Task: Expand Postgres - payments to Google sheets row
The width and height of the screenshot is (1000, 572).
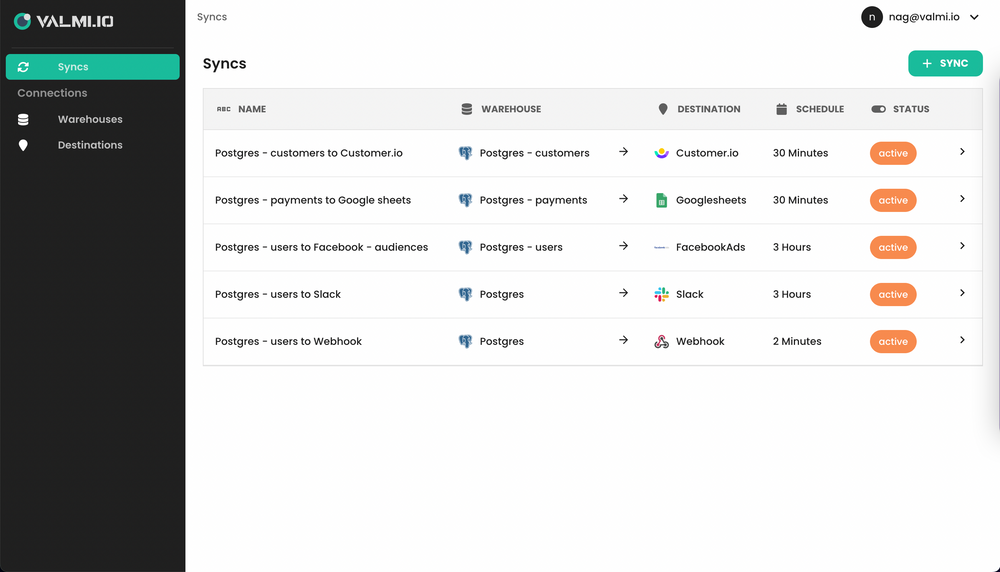Action: [x=962, y=199]
